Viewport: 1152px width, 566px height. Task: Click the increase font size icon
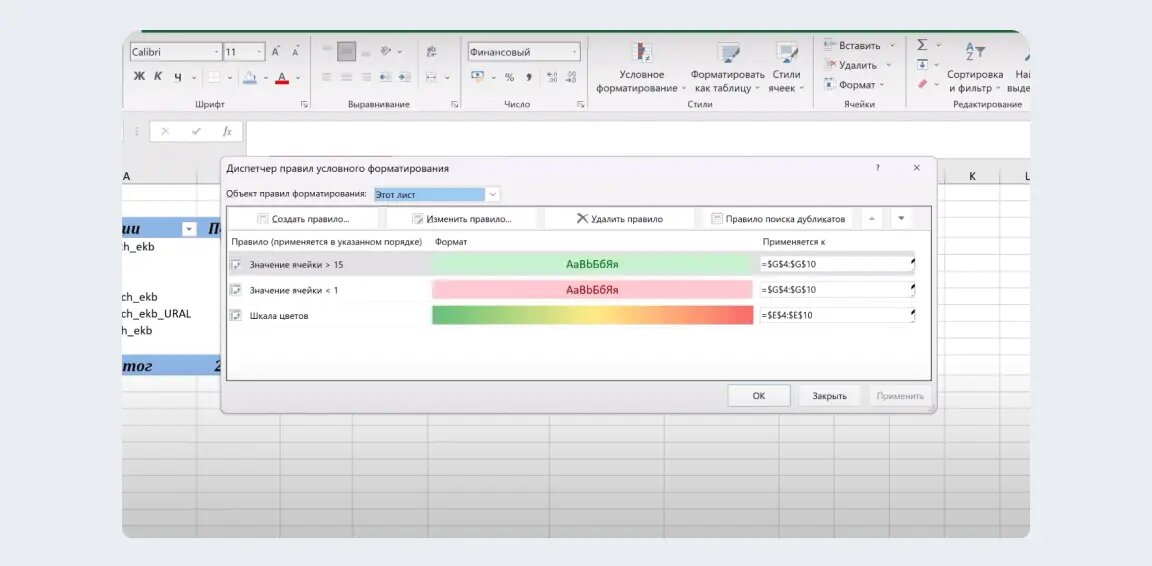(x=276, y=52)
